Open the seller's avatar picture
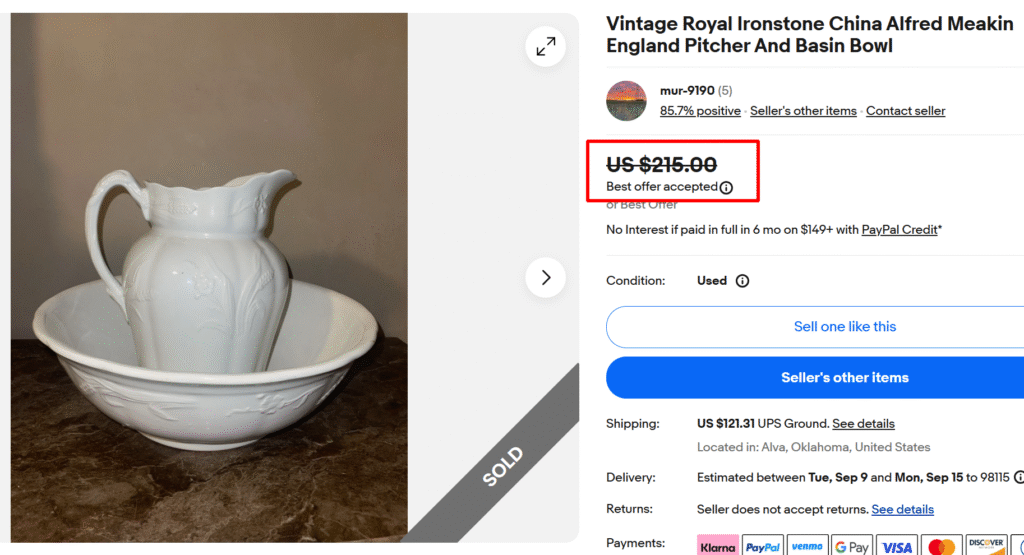This screenshot has width=1024, height=555. pos(626,101)
